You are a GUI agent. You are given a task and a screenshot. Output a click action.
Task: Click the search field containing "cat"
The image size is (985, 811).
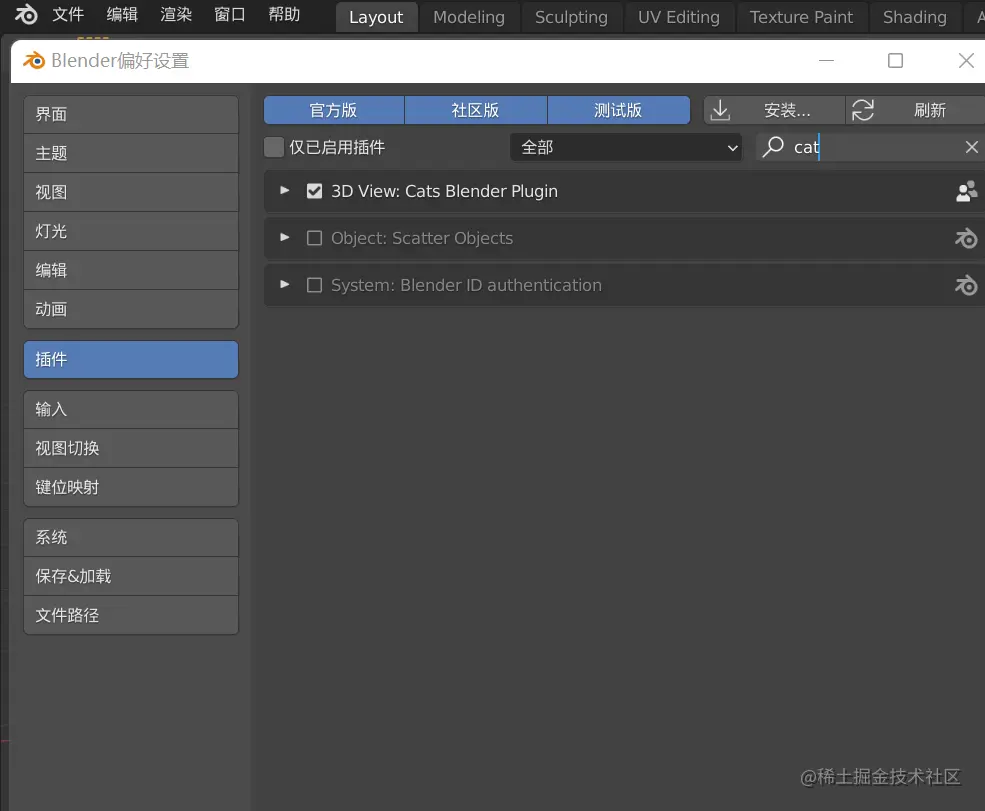[x=870, y=147]
